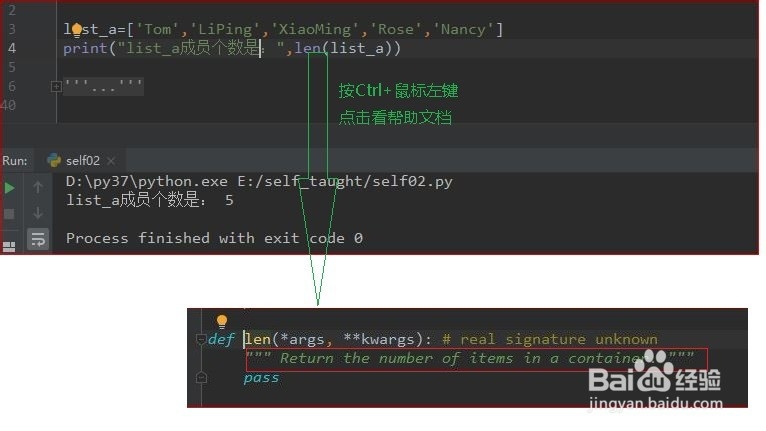
Task: Click the lightbulb above def len
Action: [222, 321]
